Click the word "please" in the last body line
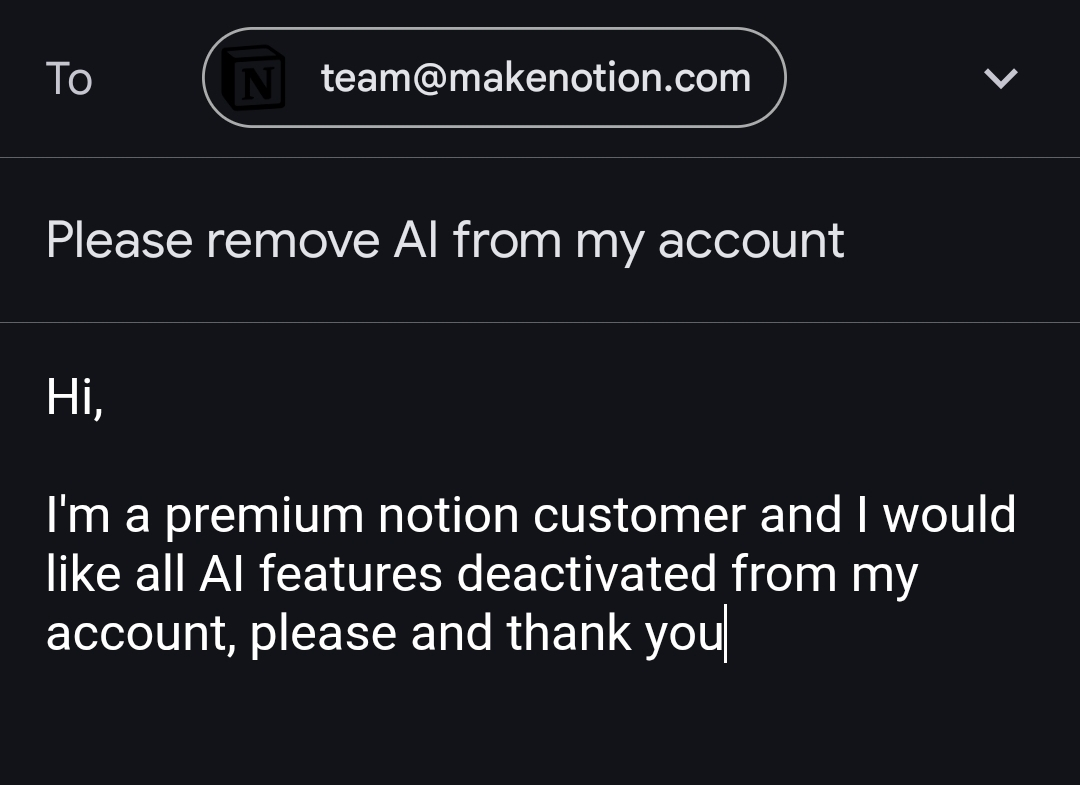The width and height of the screenshot is (1080, 785). (x=322, y=634)
